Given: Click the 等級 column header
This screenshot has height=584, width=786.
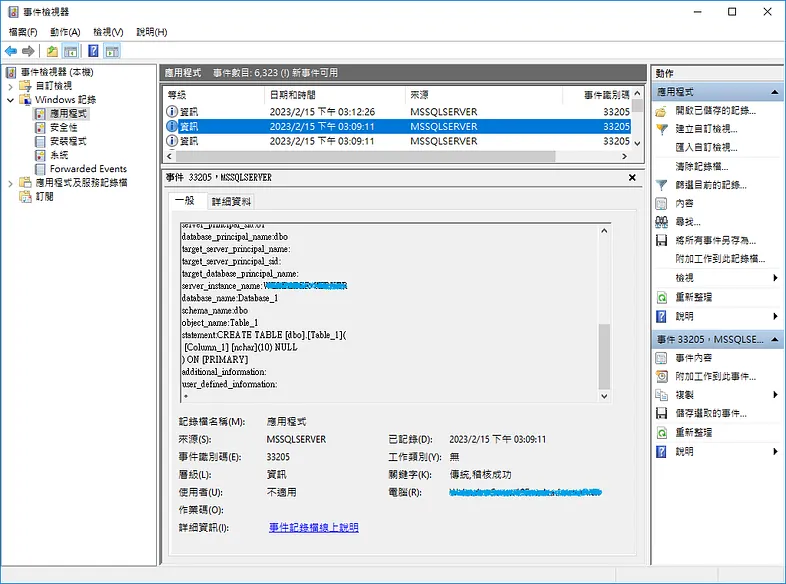Looking at the screenshot, I should [x=214, y=95].
